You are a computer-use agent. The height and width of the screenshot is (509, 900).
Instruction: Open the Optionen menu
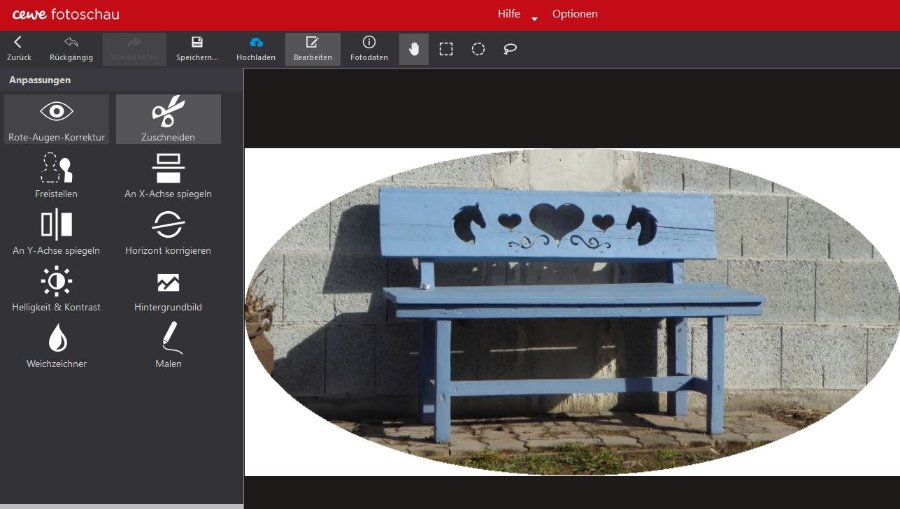(x=575, y=14)
